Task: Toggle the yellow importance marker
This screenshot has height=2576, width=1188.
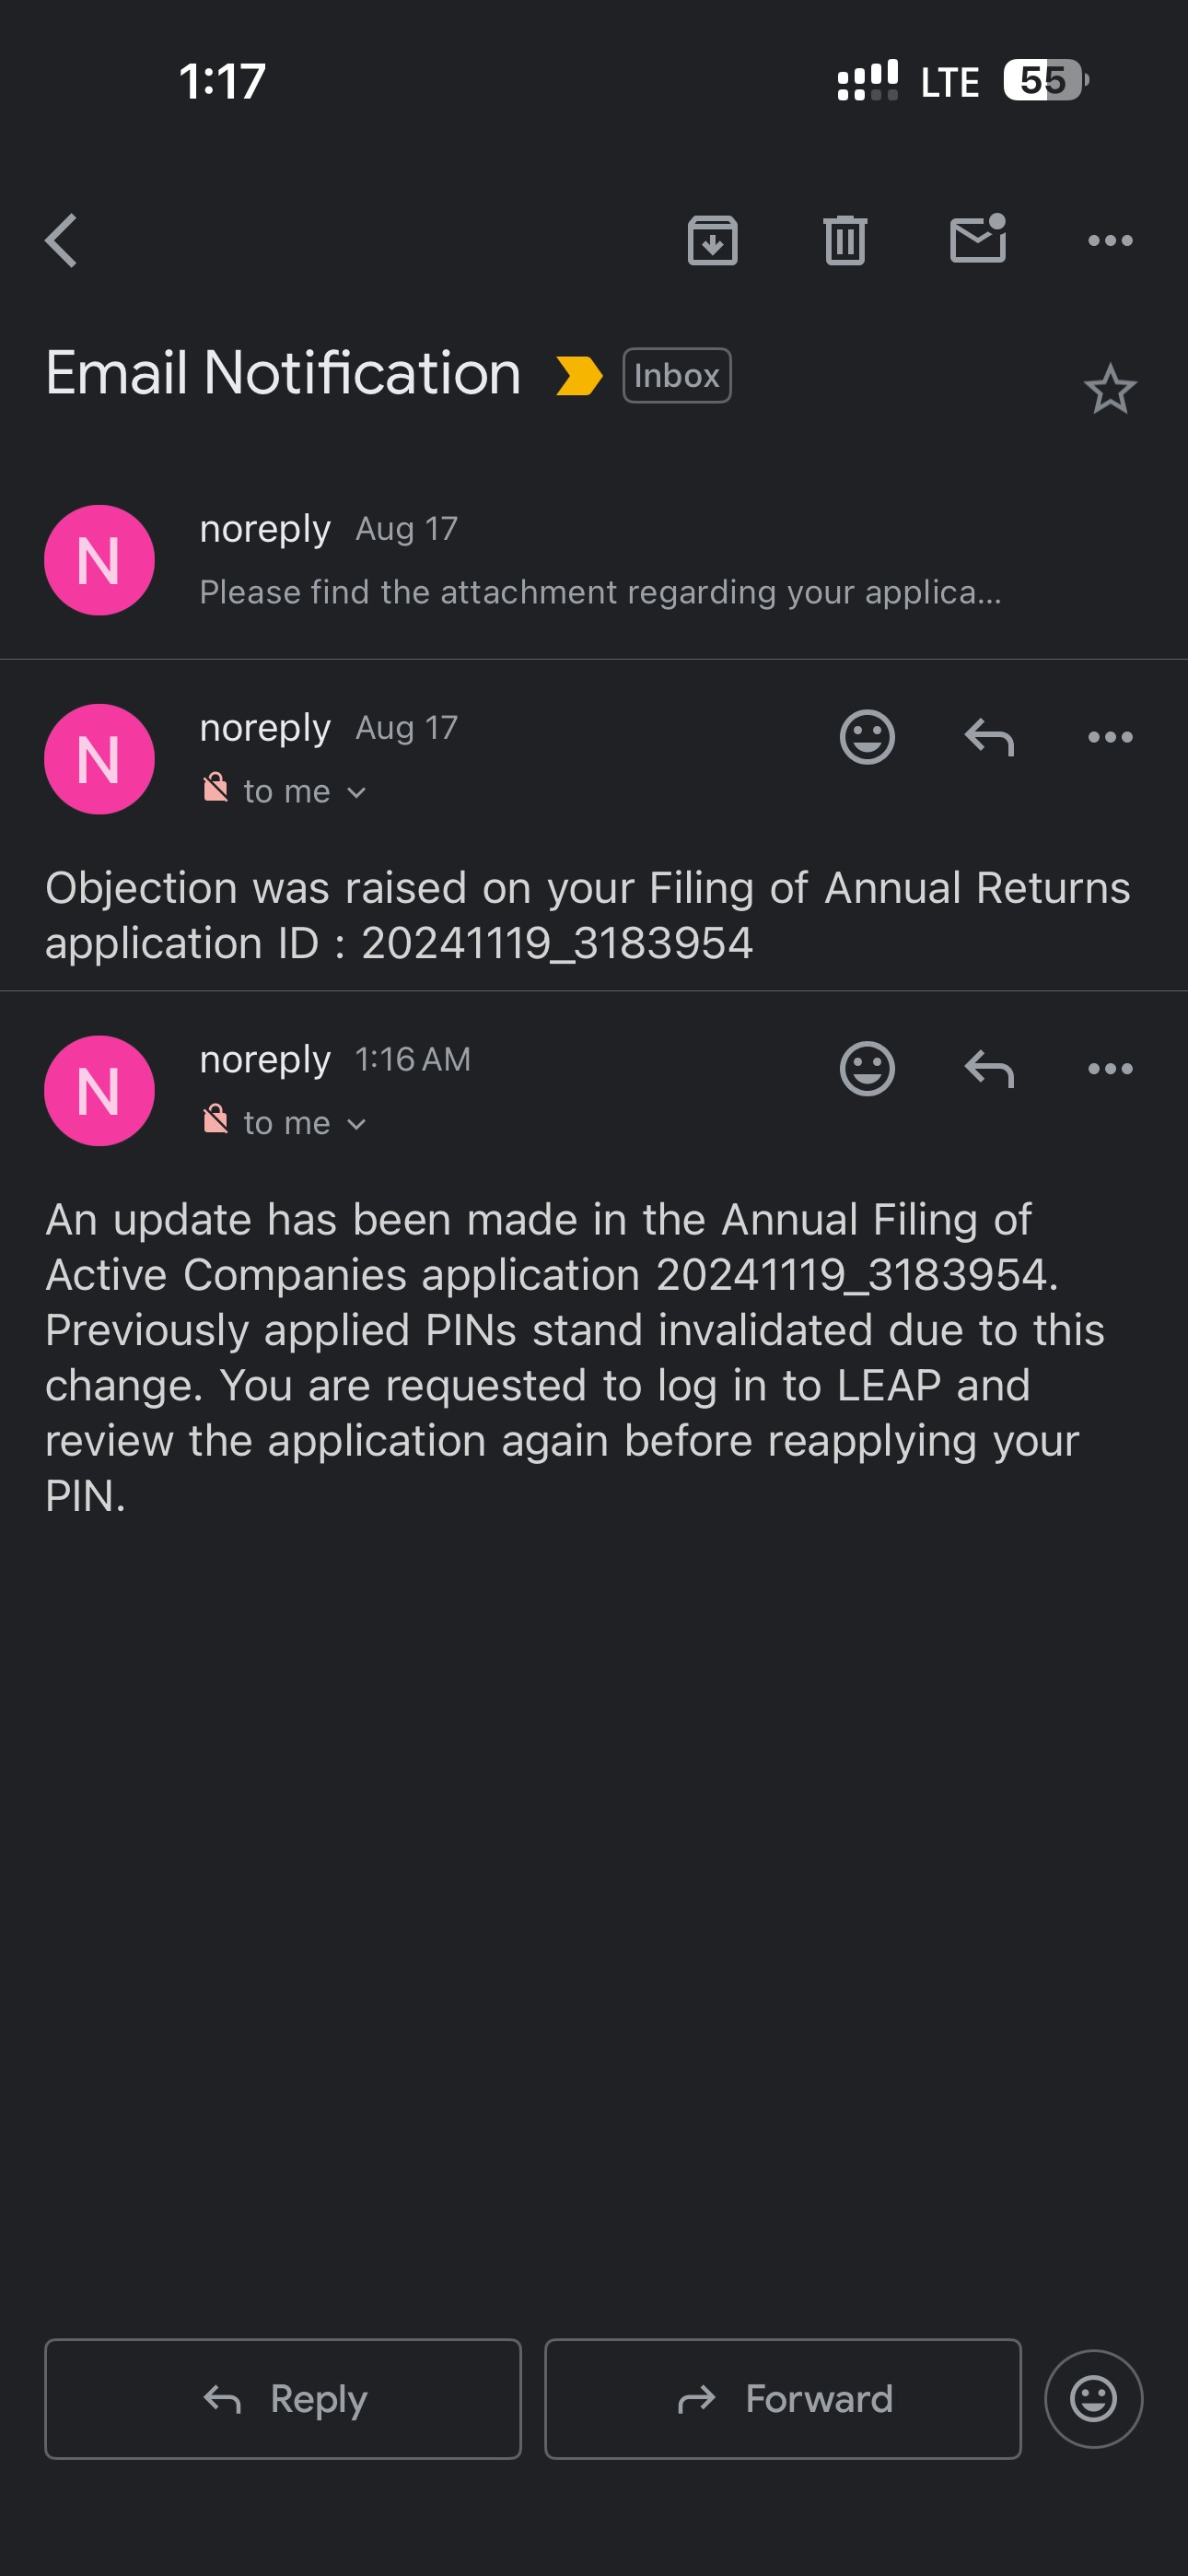Action: coord(579,376)
